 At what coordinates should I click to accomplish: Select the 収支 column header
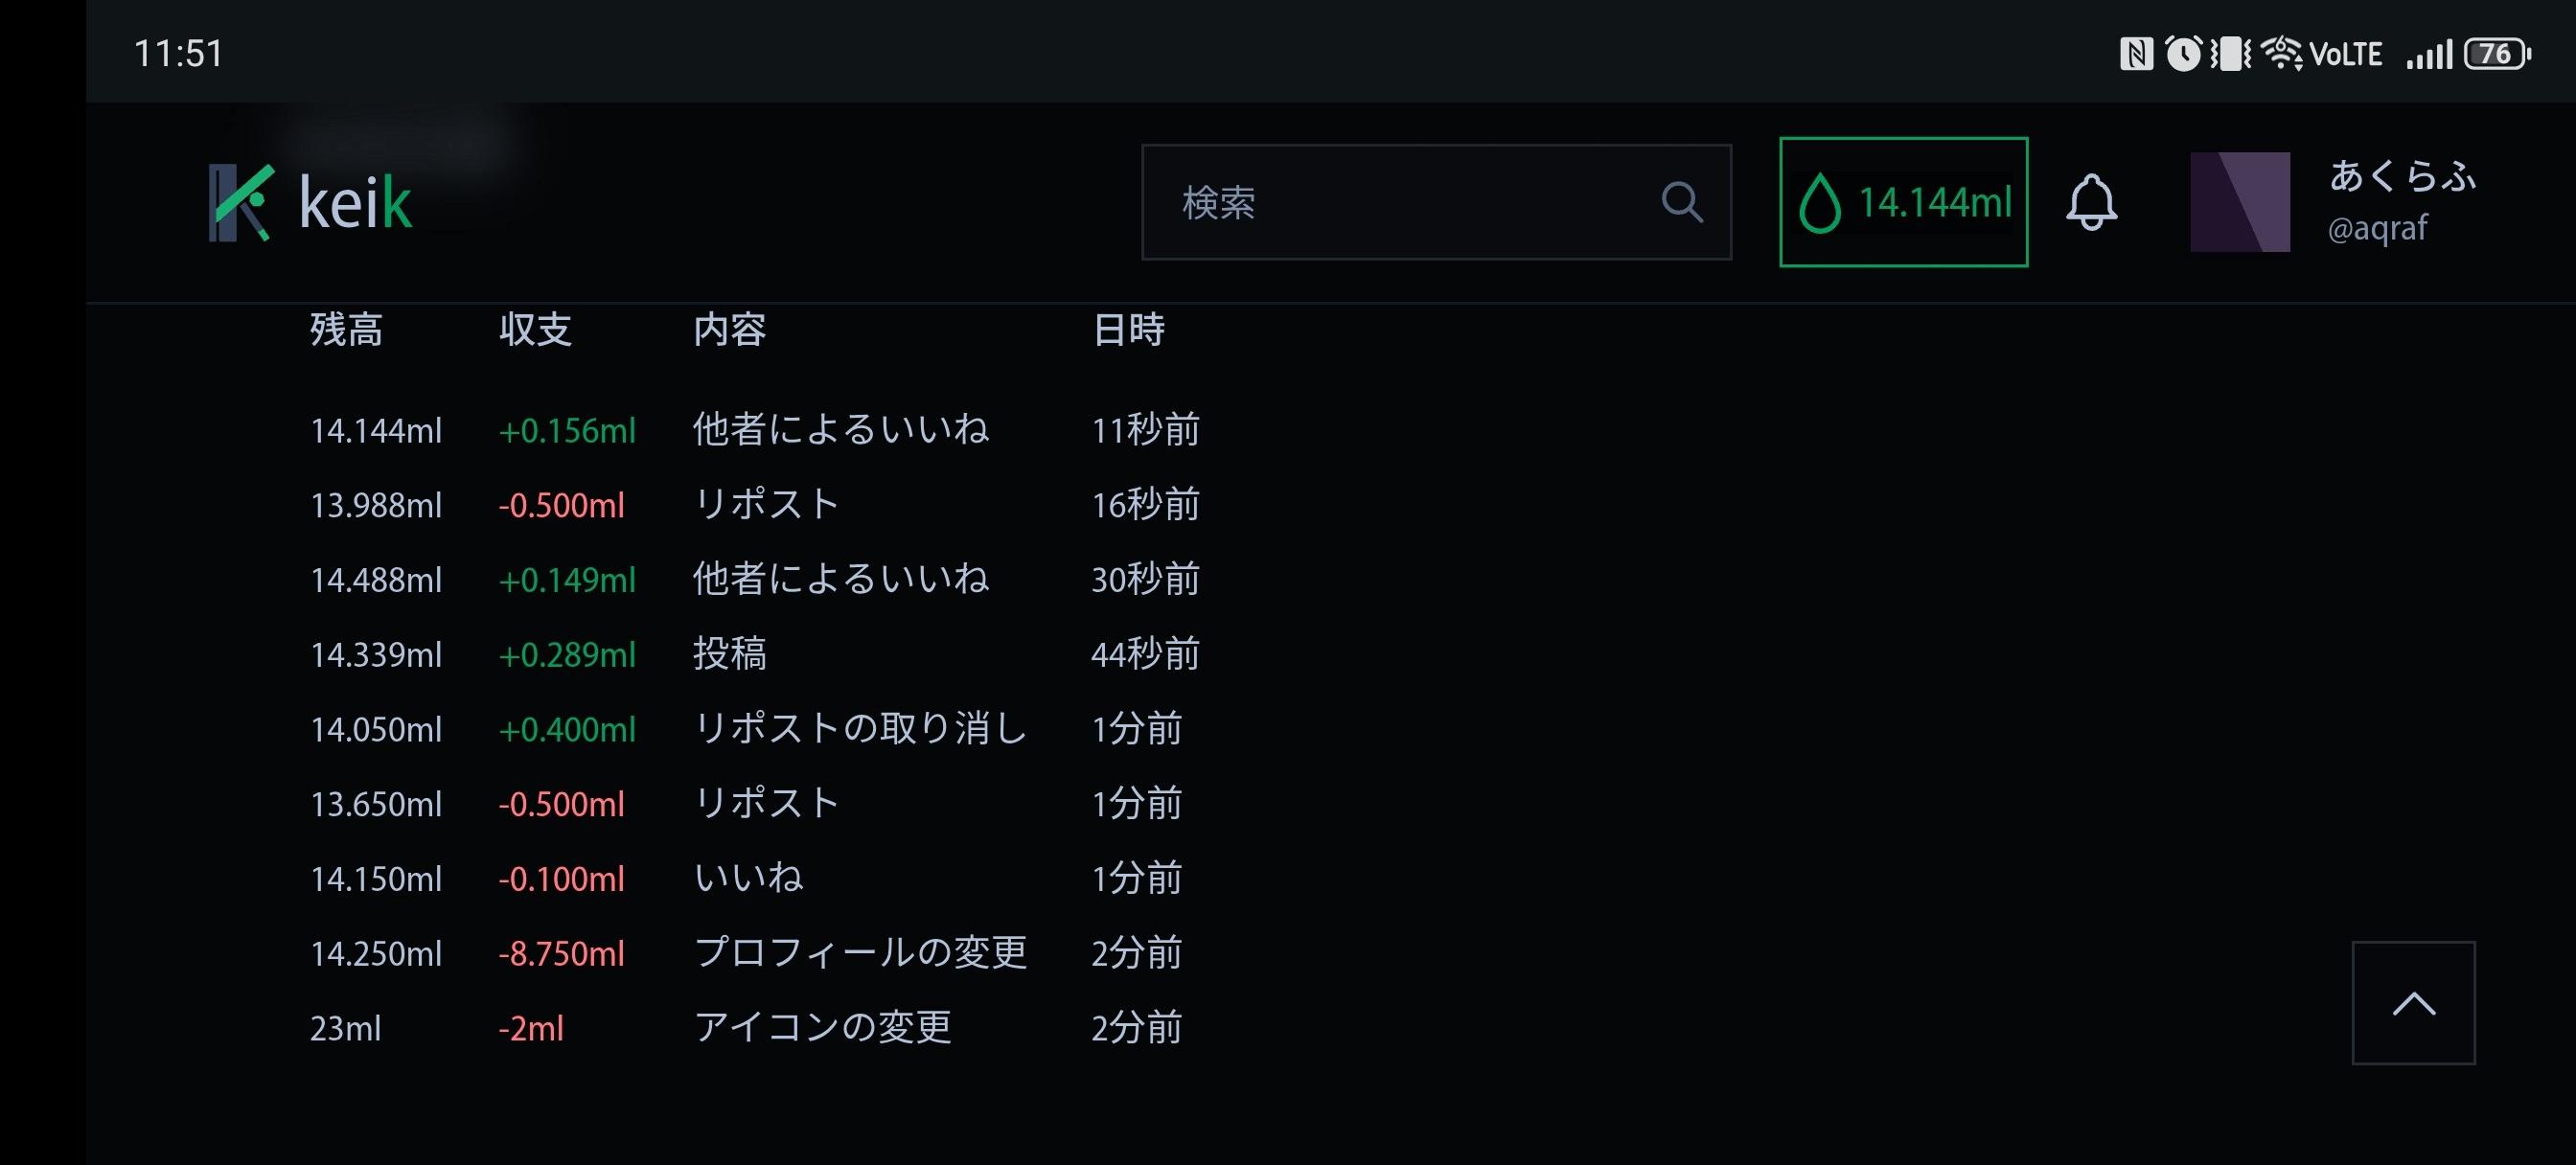535,329
